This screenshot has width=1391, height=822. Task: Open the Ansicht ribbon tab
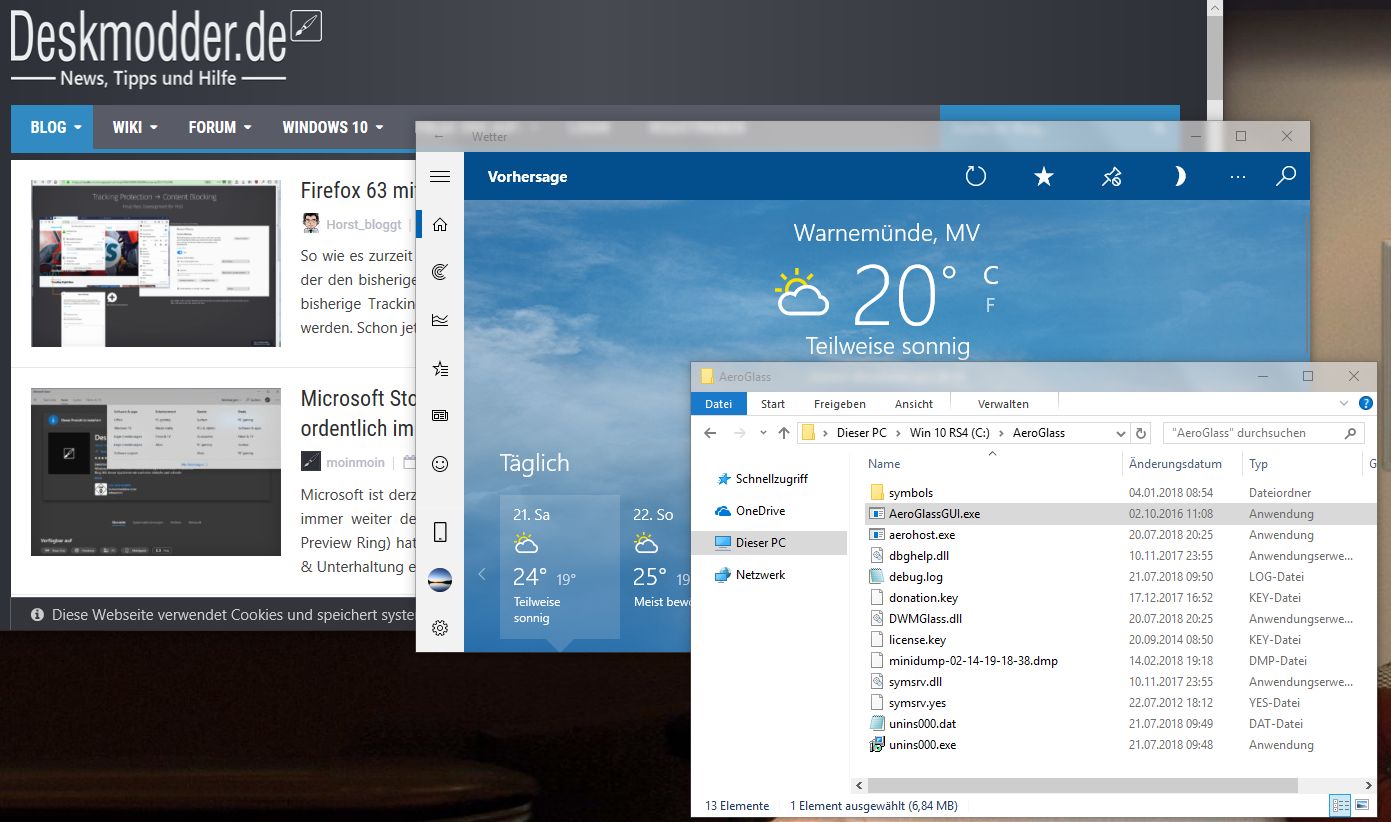(914, 404)
